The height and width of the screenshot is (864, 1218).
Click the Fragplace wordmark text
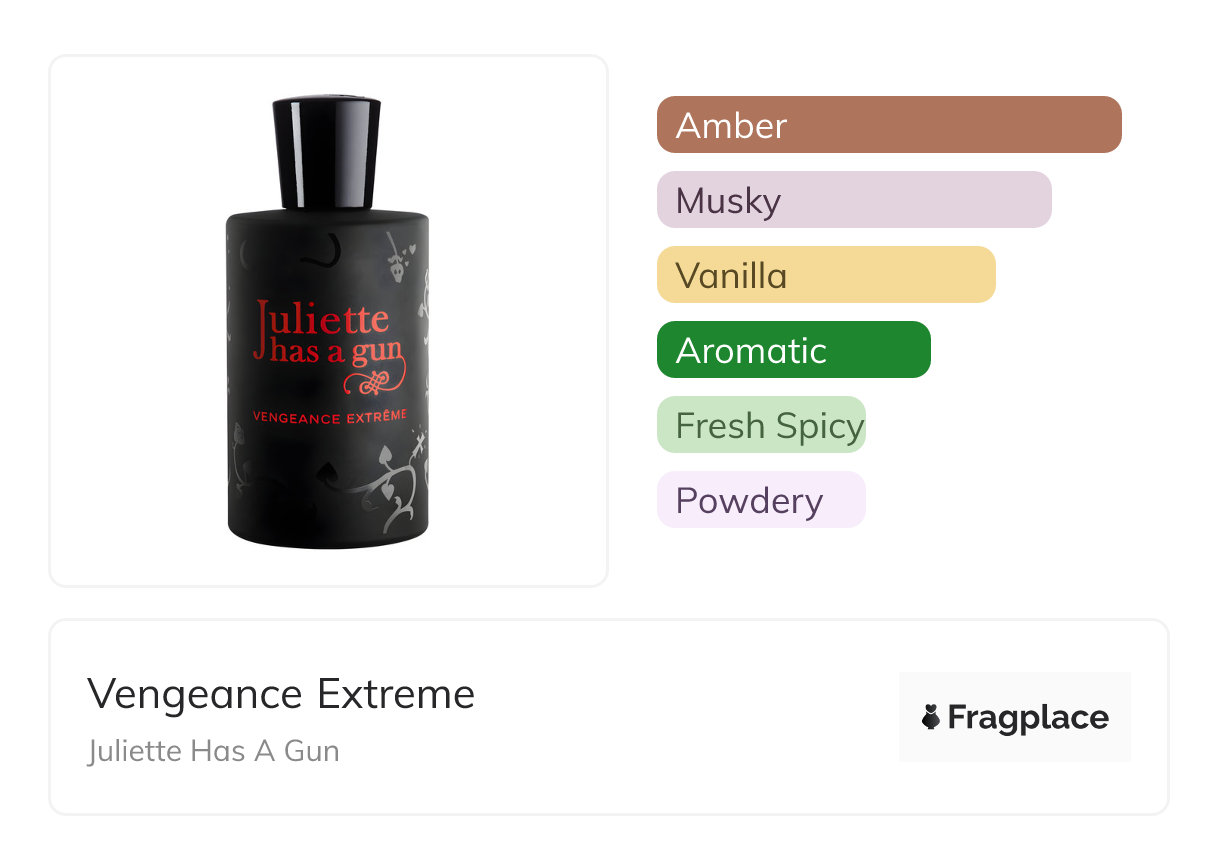pos(1028,718)
